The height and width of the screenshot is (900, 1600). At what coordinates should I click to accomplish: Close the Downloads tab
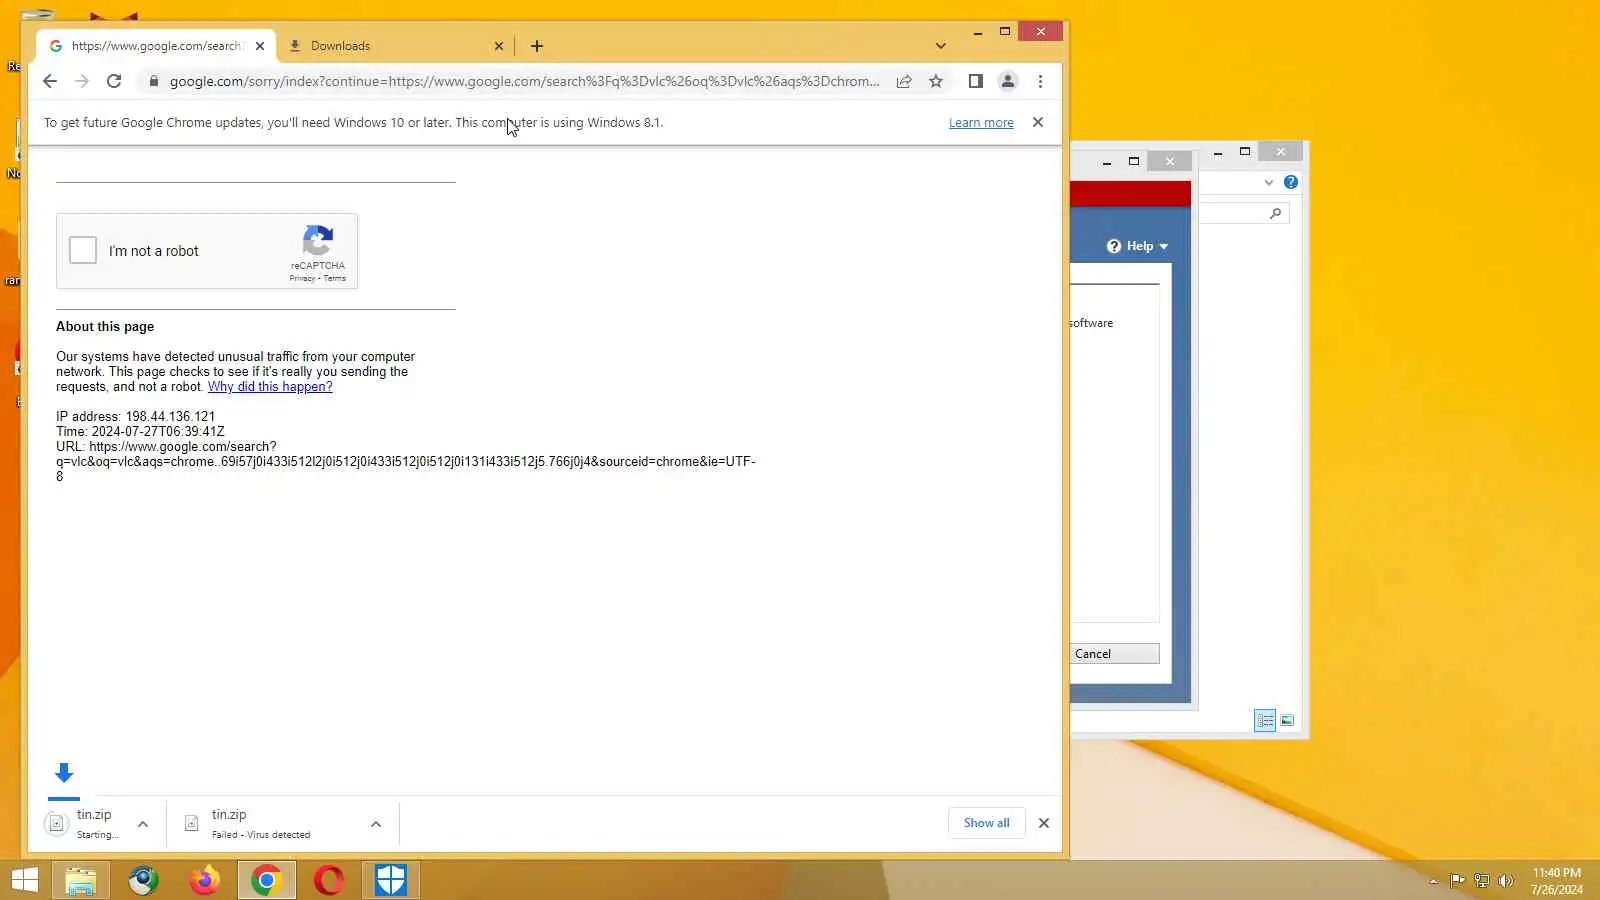[499, 46]
